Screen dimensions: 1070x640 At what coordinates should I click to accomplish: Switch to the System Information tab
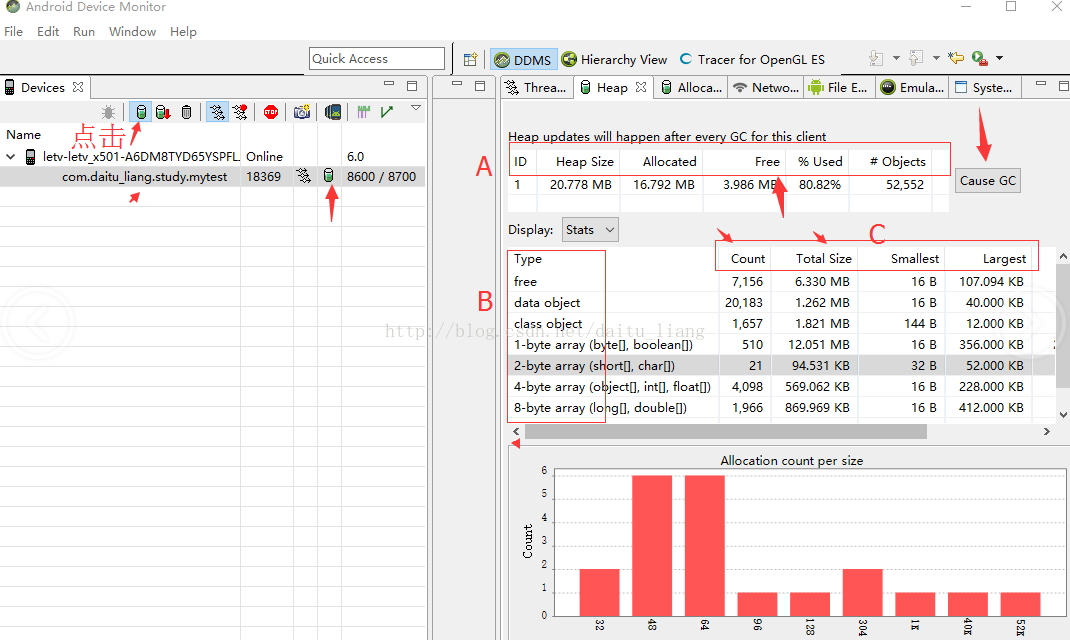coord(983,87)
